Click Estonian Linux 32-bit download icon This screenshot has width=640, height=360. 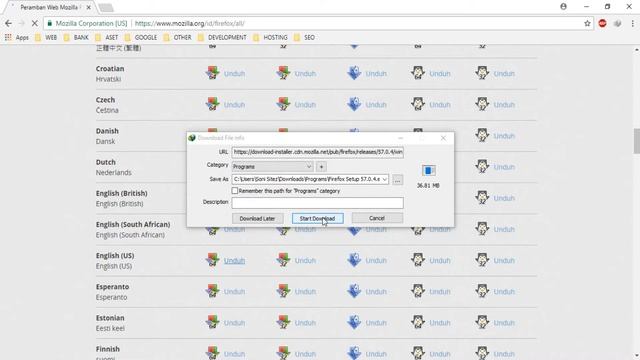(482, 322)
